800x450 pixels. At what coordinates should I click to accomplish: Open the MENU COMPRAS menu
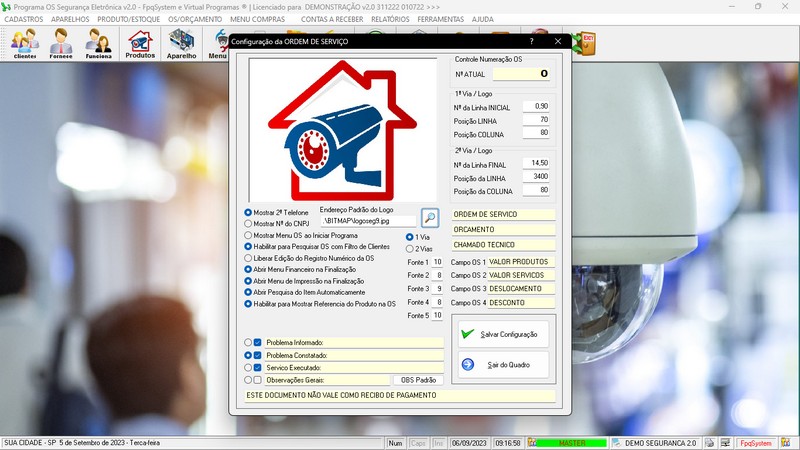pyautogui.click(x=257, y=19)
